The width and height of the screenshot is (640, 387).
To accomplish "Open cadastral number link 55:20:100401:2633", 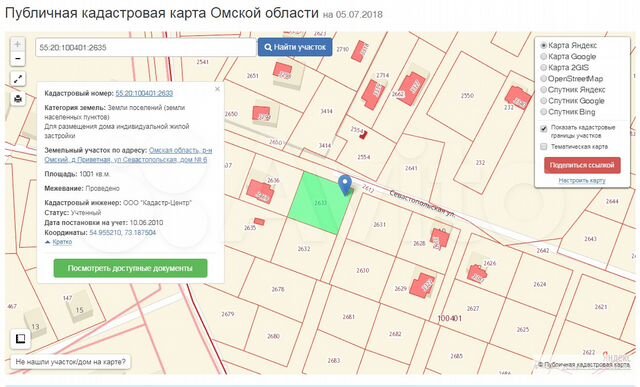I will 144,93.
